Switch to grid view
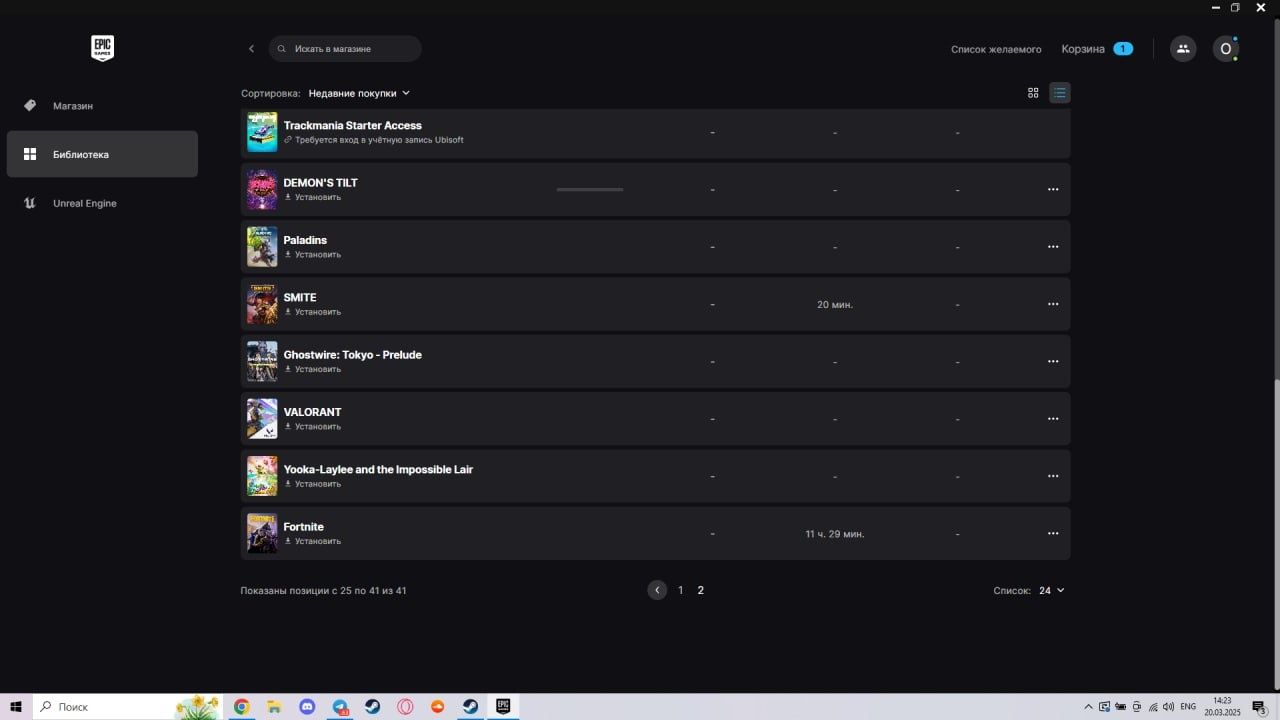Image resolution: width=1280 pixels, height=720 pixels. (1033, 93)
